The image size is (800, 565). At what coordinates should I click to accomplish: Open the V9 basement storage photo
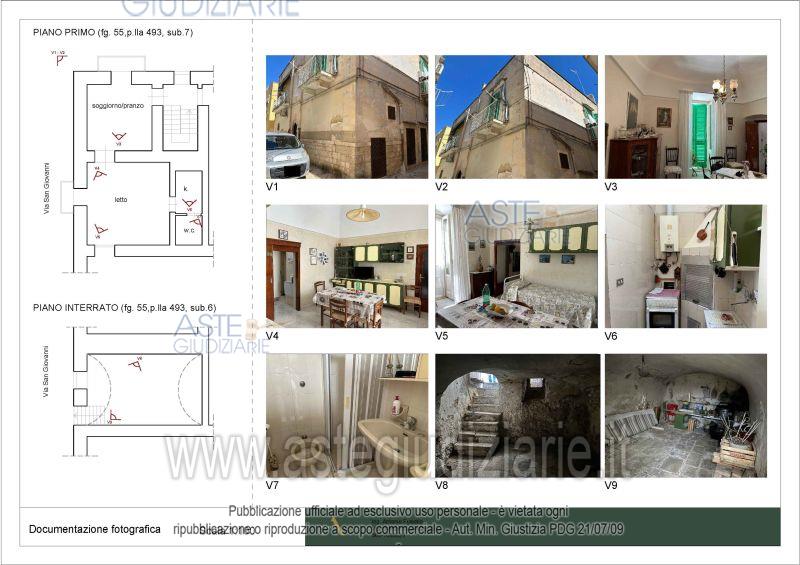685,415
